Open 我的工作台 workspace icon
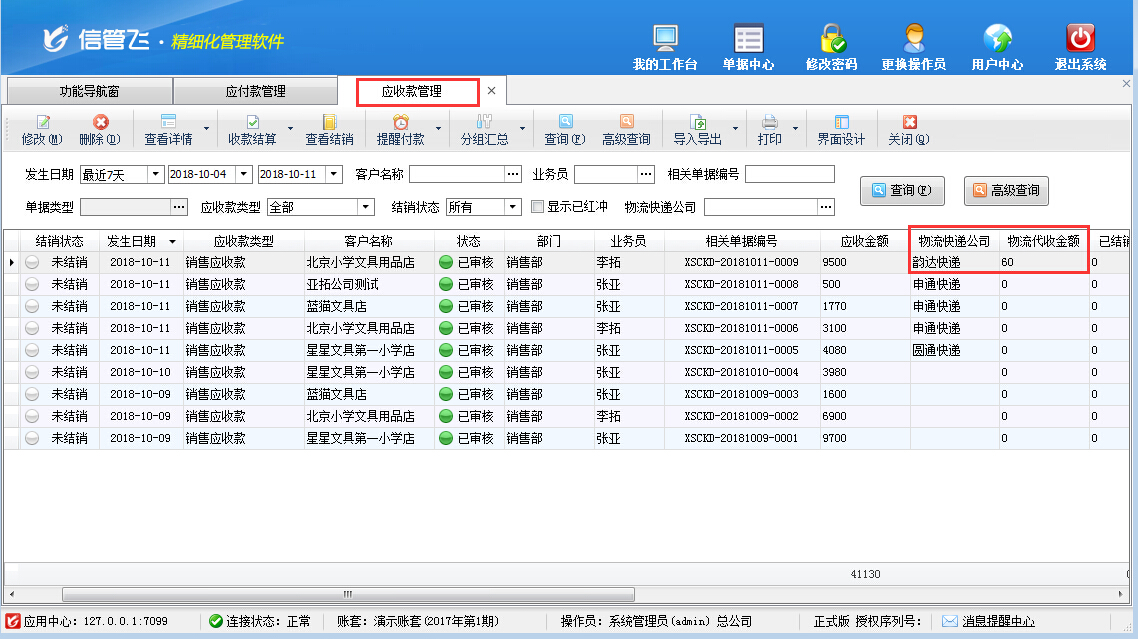Image resolution: width=1138 pixels, height=639 pixels. point(665,39)
